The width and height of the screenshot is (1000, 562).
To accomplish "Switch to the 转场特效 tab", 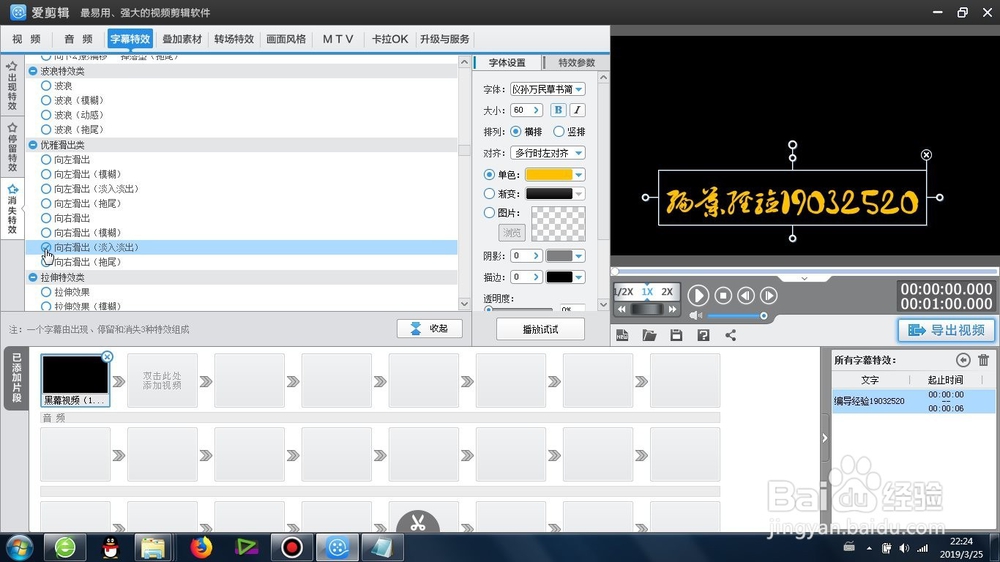I will click(x=234, y=39).
